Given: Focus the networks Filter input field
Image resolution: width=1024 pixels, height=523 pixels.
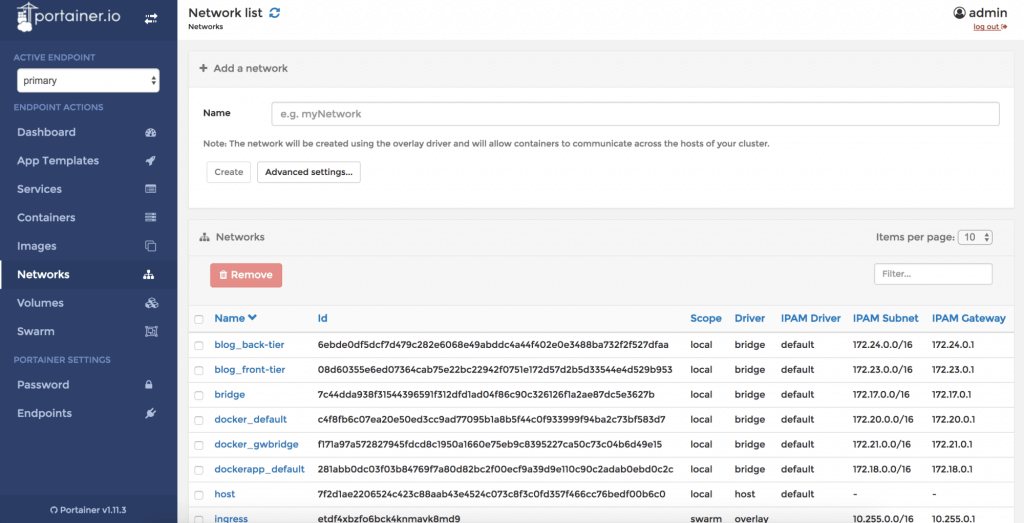Looking at the screenshot, I should [x=933, y=274].
